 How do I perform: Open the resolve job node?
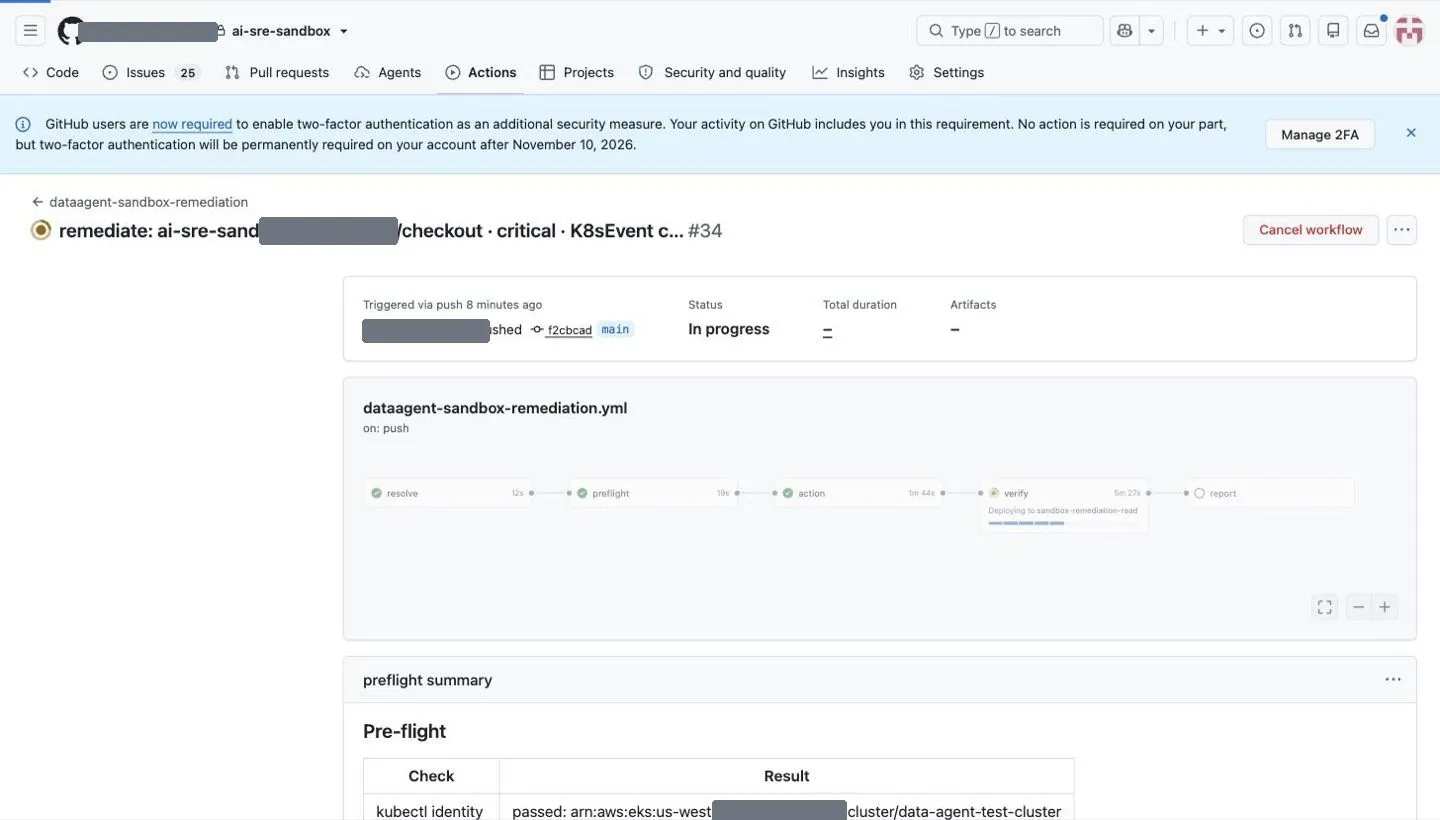point(447,493)
